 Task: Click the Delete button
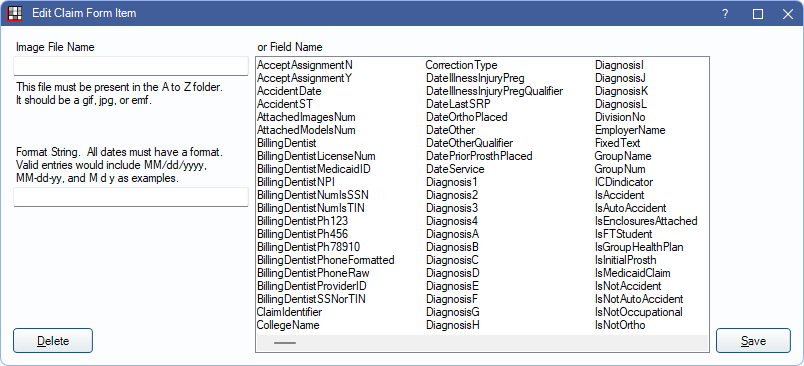(53, 341)
